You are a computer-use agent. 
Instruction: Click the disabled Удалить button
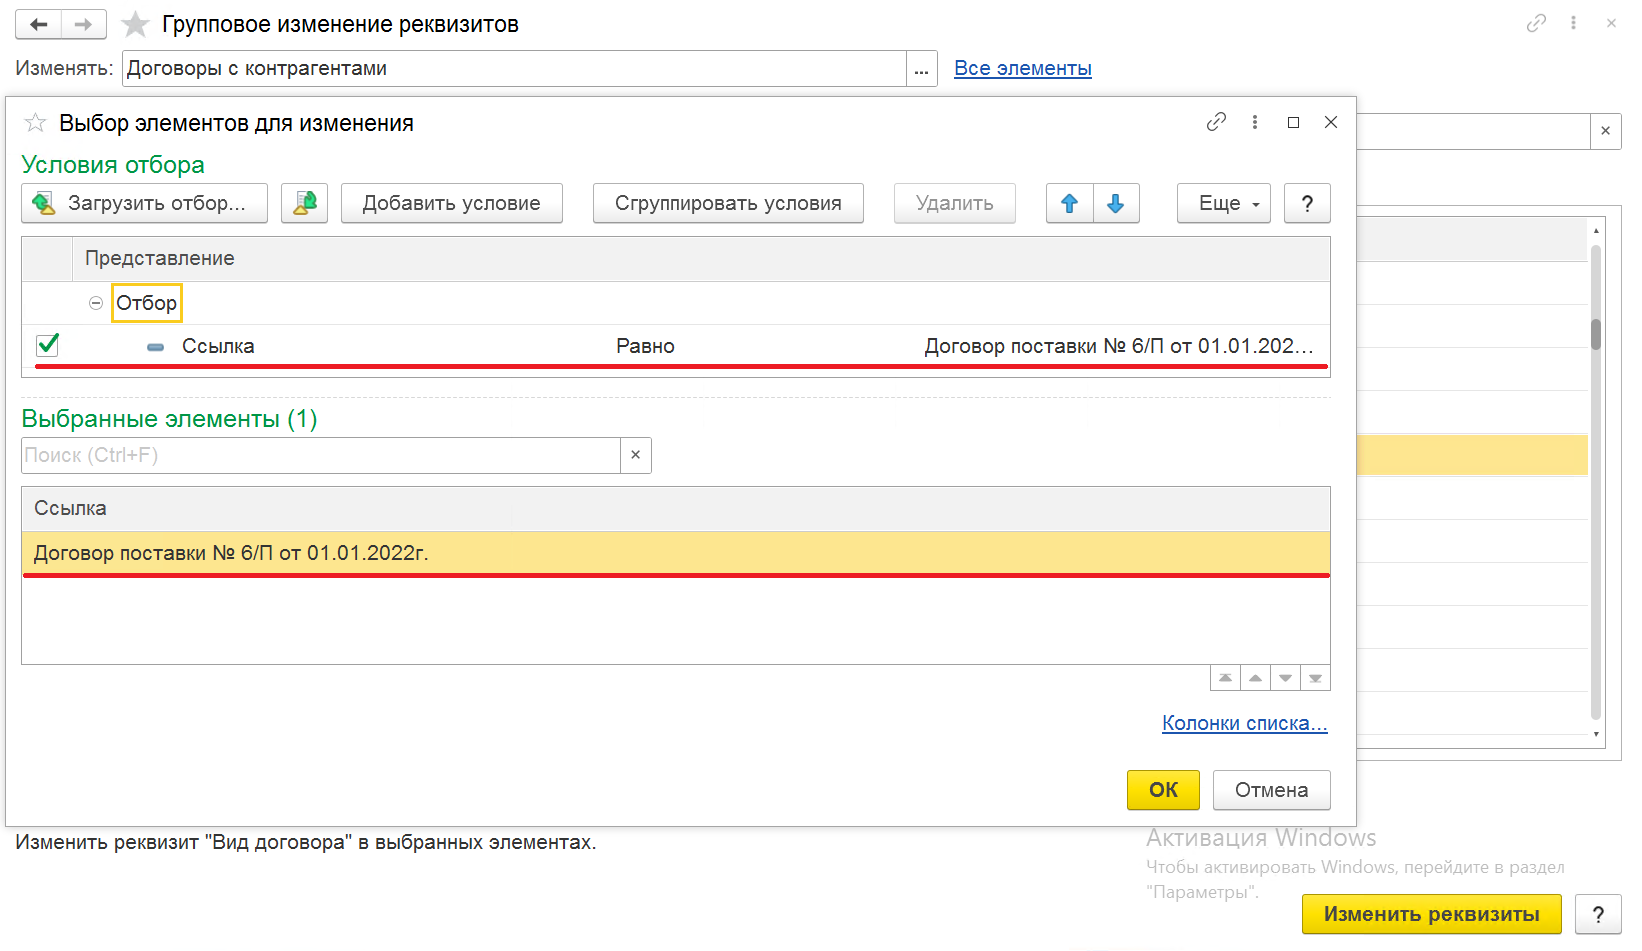point(954,203)
